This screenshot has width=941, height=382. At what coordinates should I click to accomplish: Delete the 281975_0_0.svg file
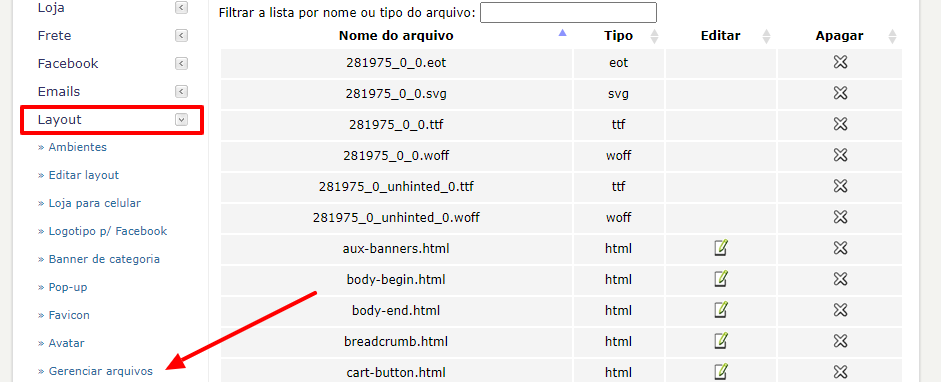click(x=840, y=93)
